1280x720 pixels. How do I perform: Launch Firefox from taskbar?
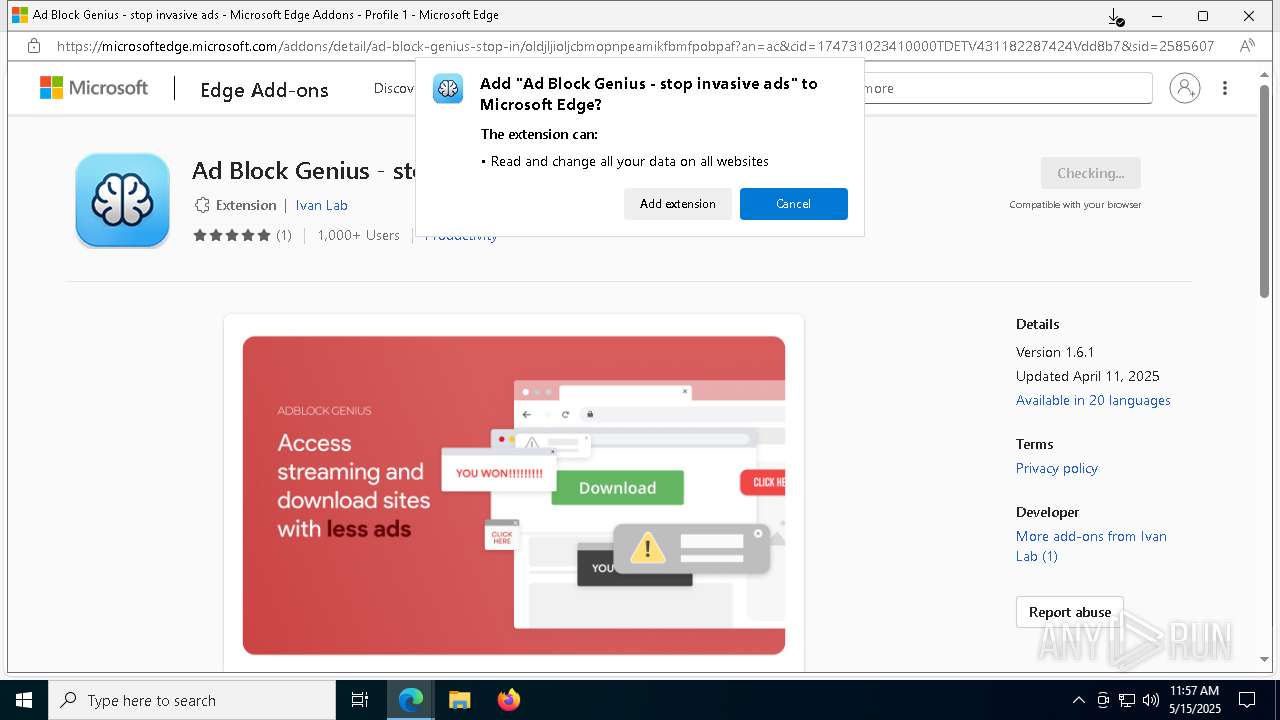click(x=508, y=700)
